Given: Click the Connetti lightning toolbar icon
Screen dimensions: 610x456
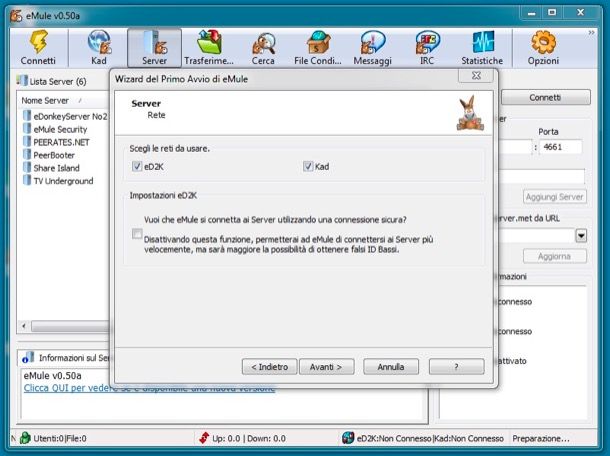Looking at the screenshot, I should click(39, 42).
